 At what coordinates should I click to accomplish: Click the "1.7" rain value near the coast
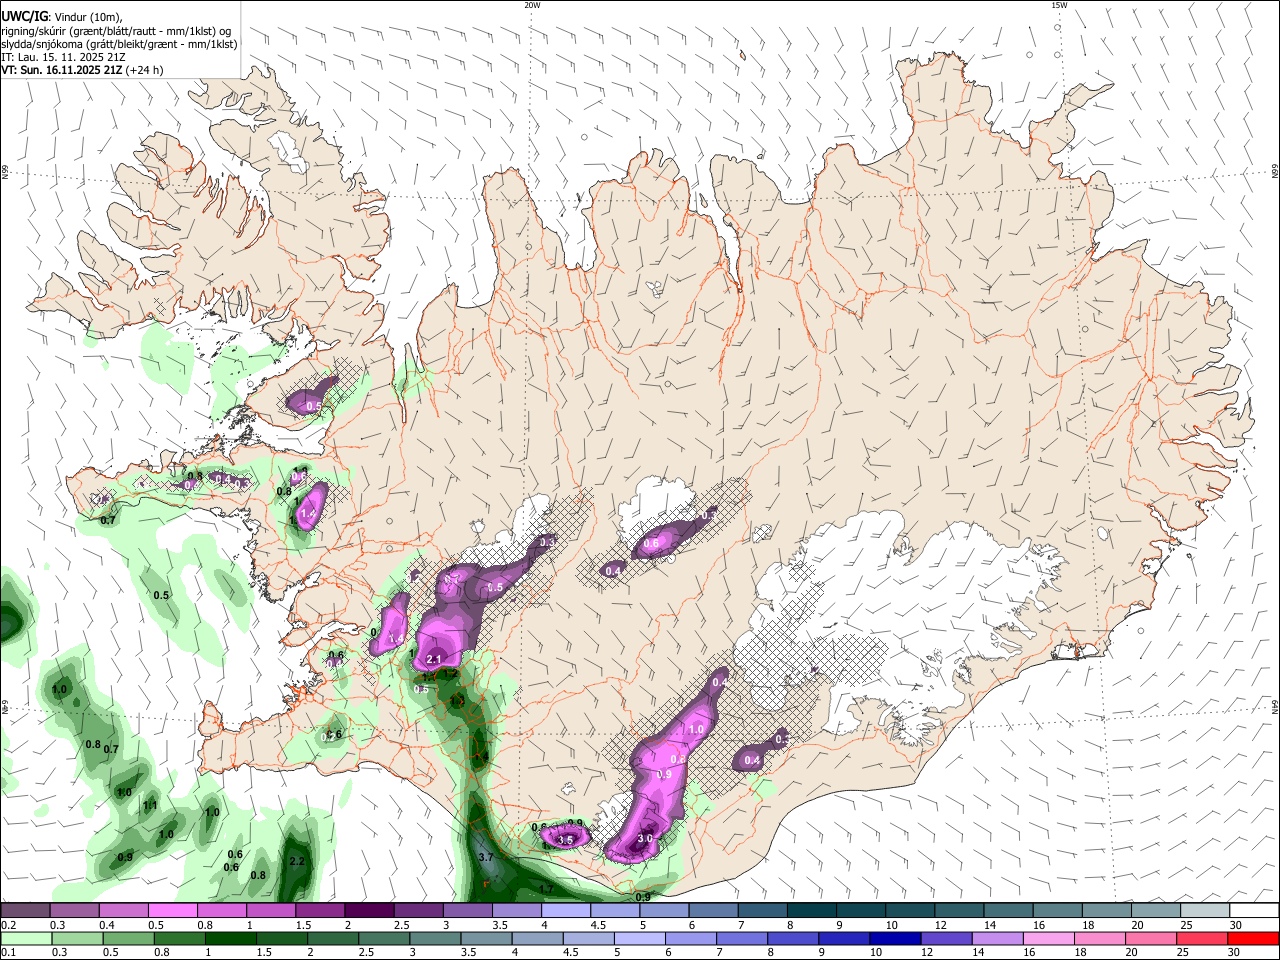(546, 889)
